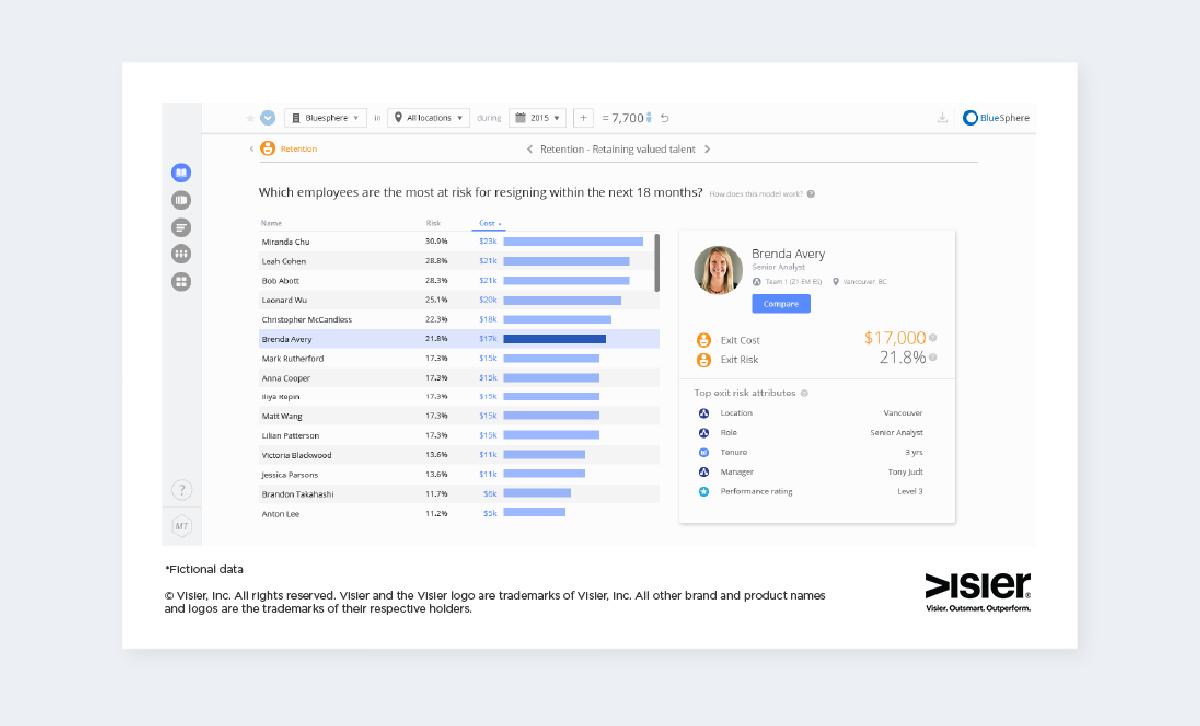
Task: Select employee Lilian Patterson
Action: coord(290,436)
